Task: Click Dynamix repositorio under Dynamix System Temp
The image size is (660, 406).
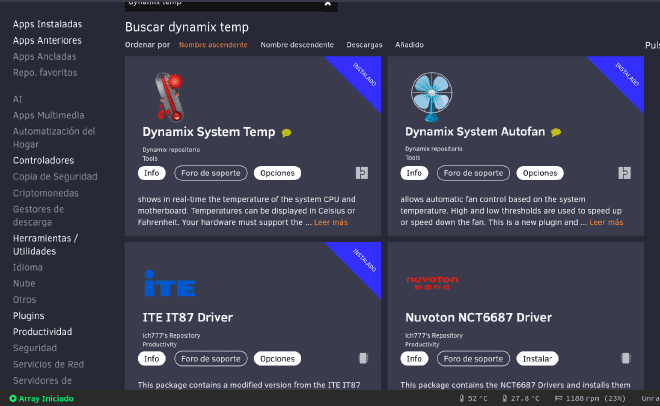Action: (171, 149)
